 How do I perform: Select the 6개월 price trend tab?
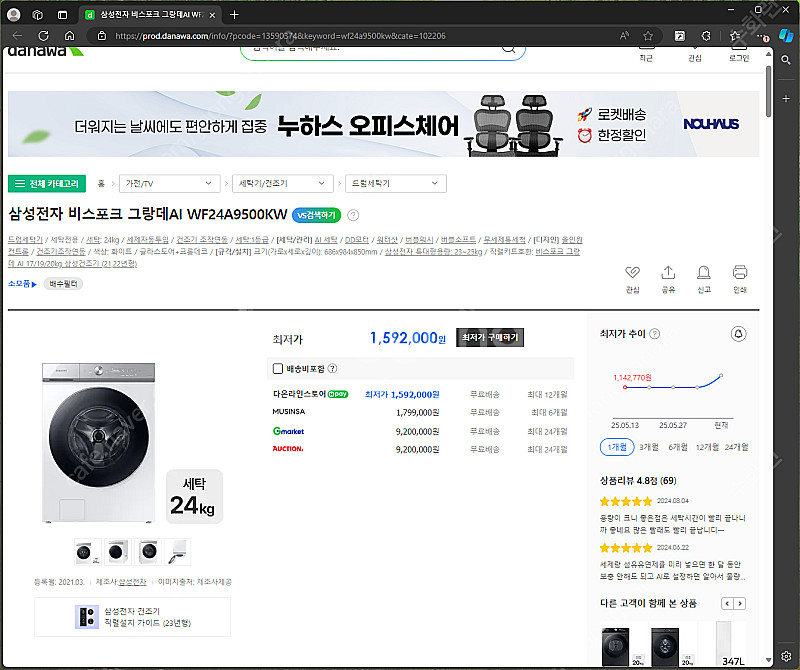click(x=678, y=447)
